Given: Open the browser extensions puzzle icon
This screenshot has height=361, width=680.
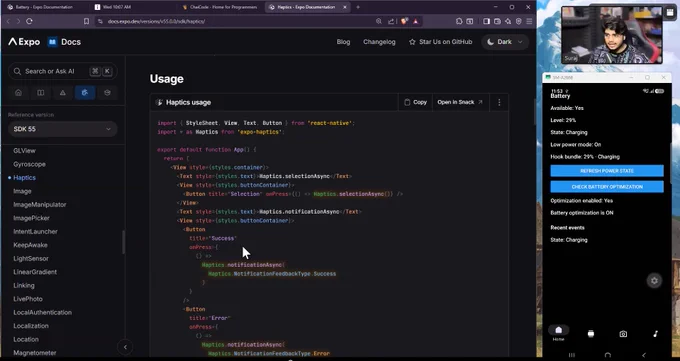Looking at the screenshot, I should coord(459,21).
